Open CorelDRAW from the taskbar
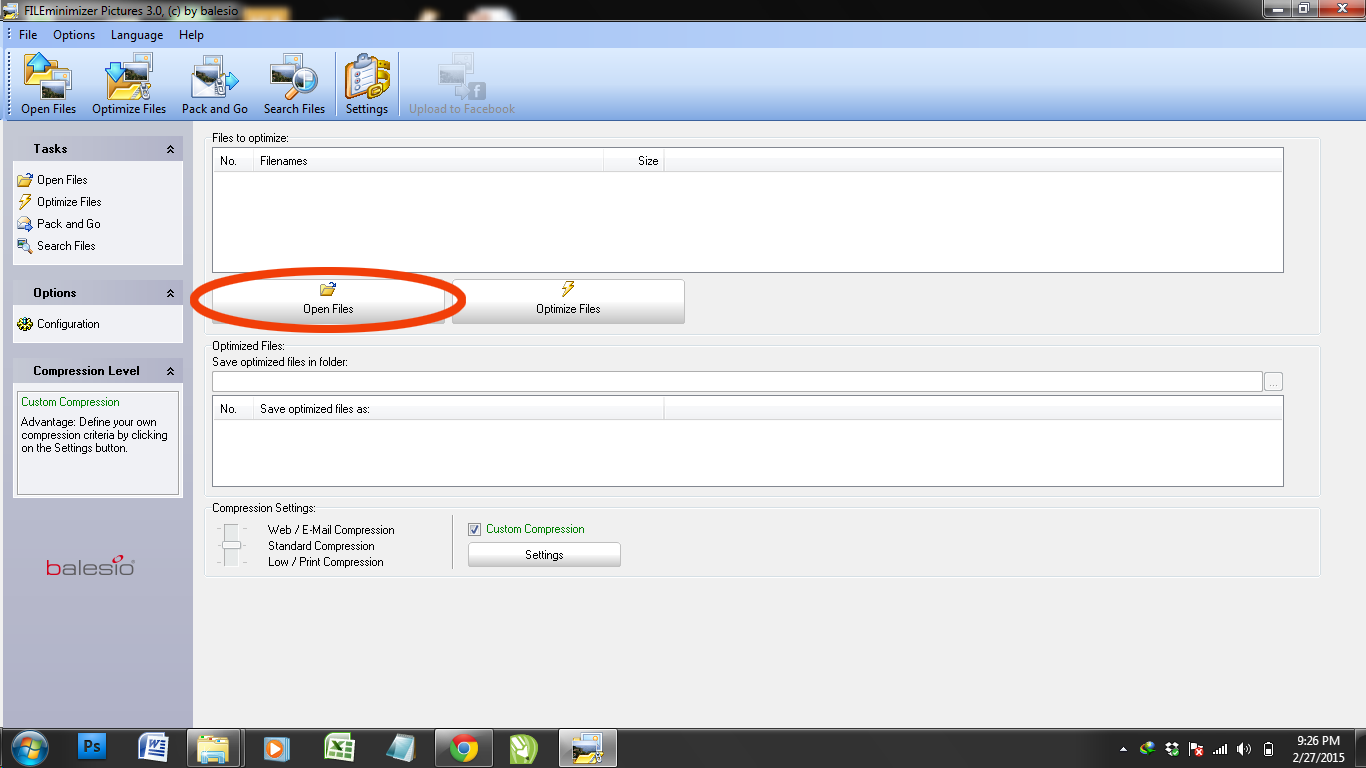Image resolution: width=1366 pixels, height=768 pixels. tap(524, 747)
